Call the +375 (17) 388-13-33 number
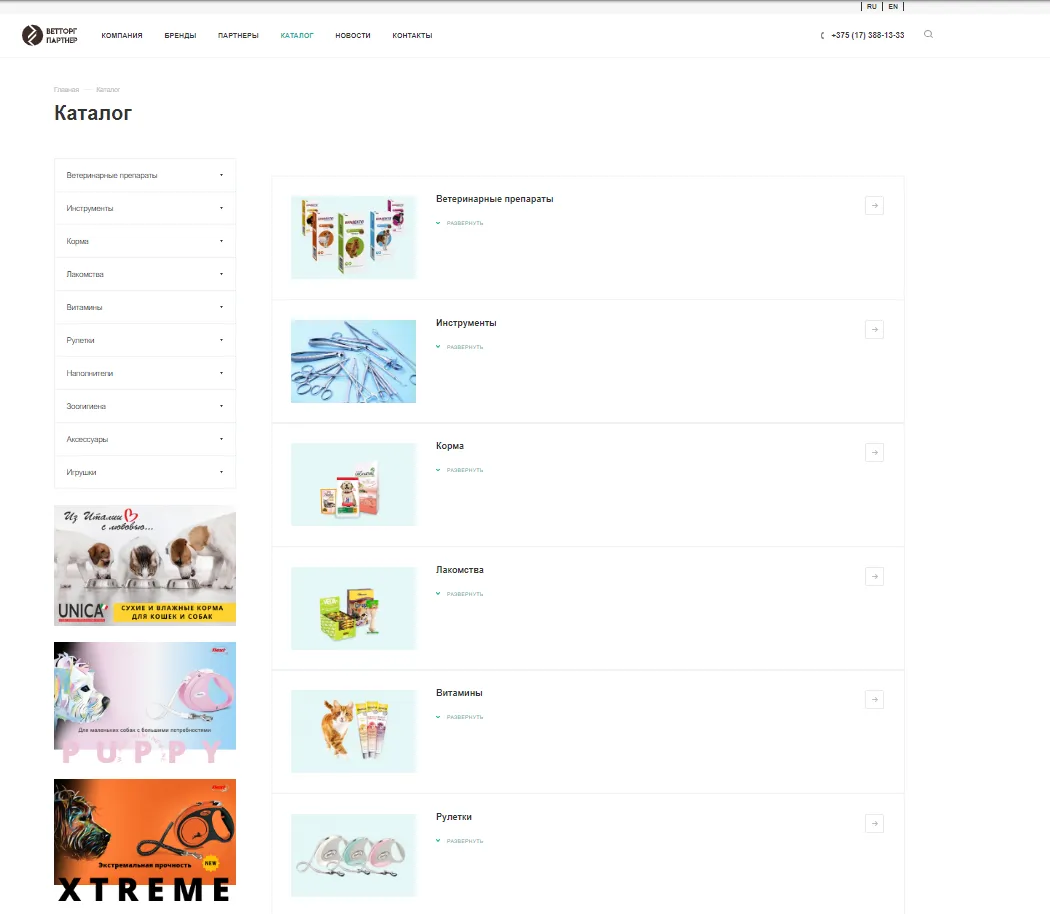 [x=867, y=36]
